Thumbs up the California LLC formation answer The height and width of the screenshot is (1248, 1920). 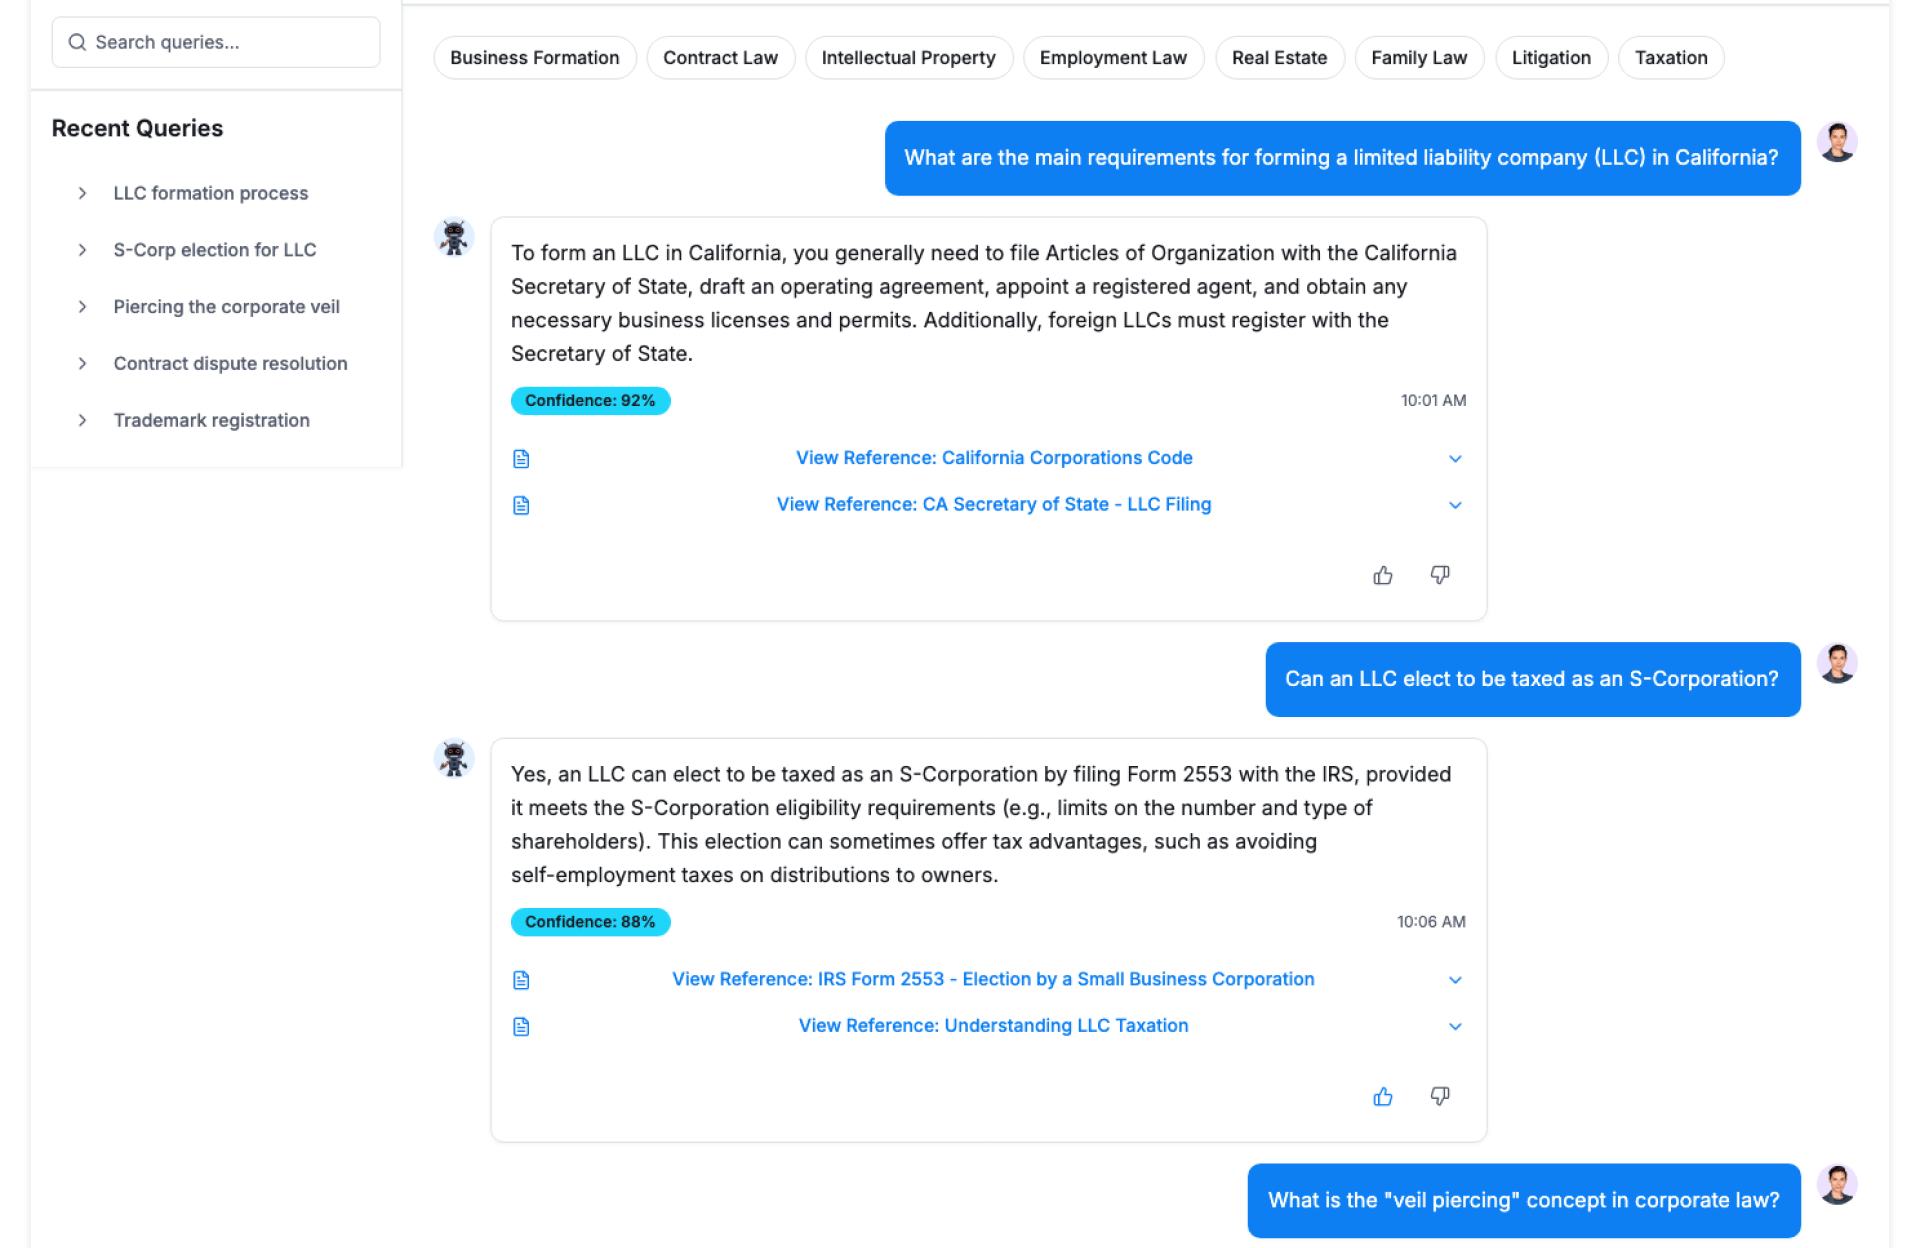pyautogui.click(x=1382, y=575)
